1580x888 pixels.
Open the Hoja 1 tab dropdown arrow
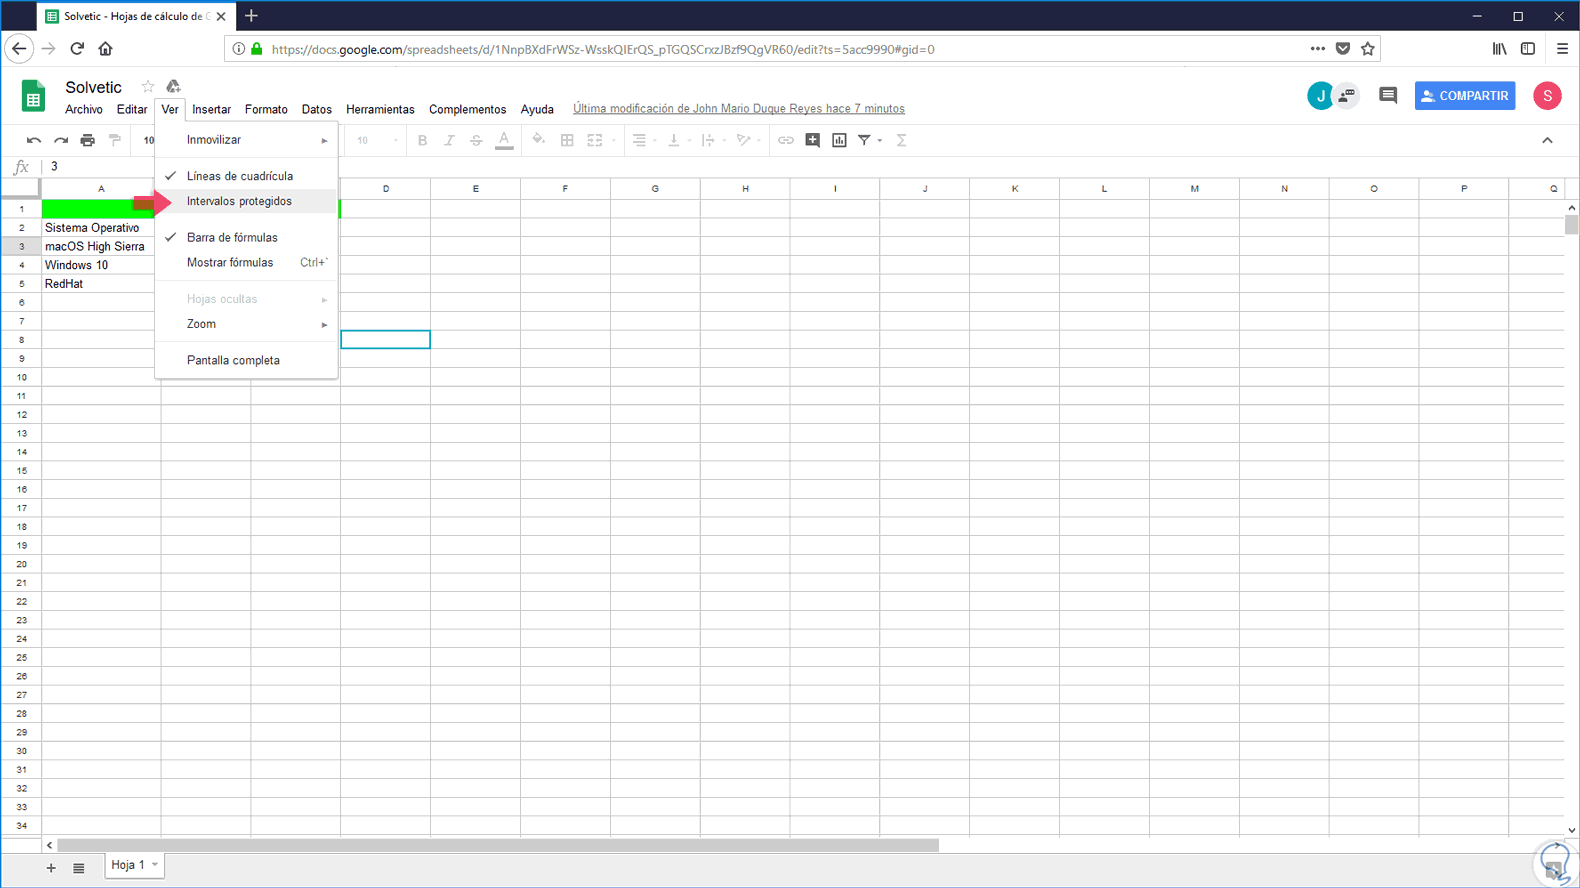tap(155, 865)
